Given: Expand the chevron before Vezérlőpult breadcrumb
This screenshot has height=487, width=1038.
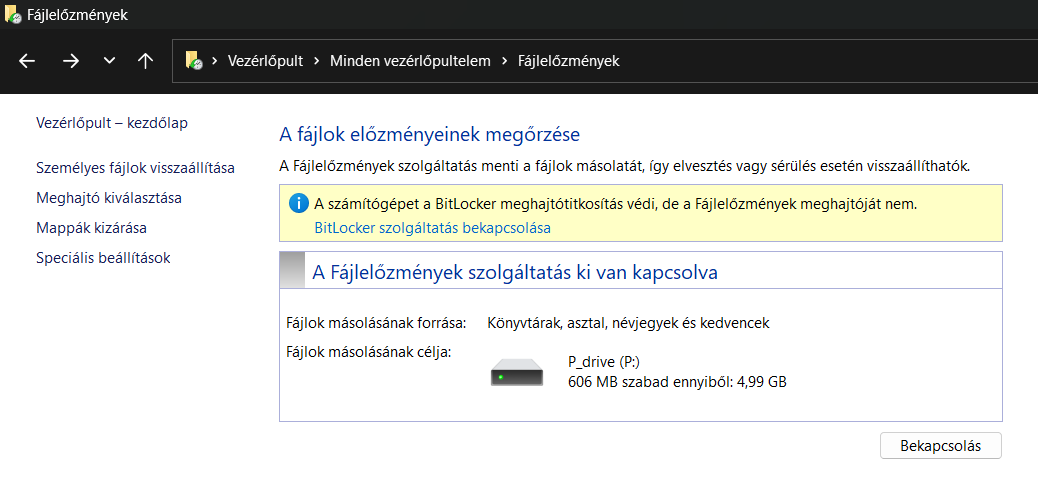Looking at the screenshot, I should pos(214,62).
